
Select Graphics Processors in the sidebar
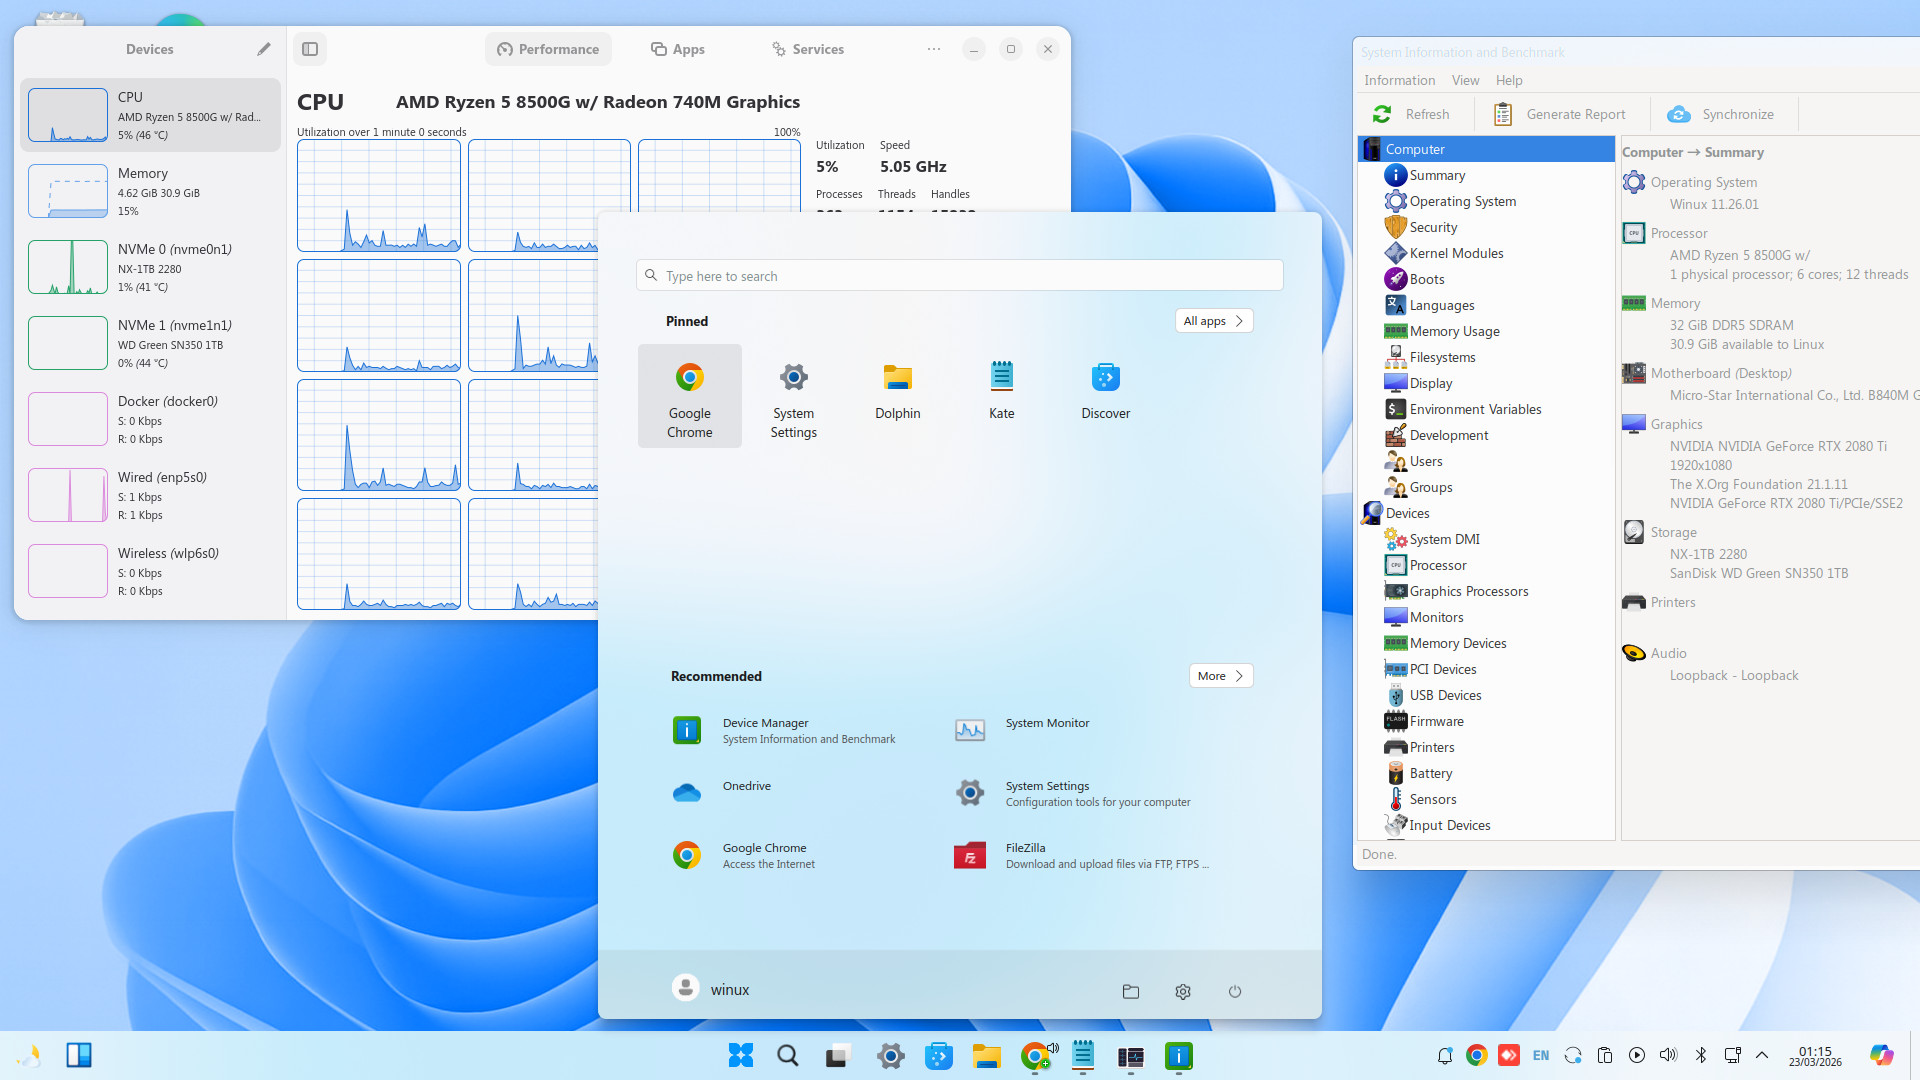pyautogui.click(x=1467, y=591)
